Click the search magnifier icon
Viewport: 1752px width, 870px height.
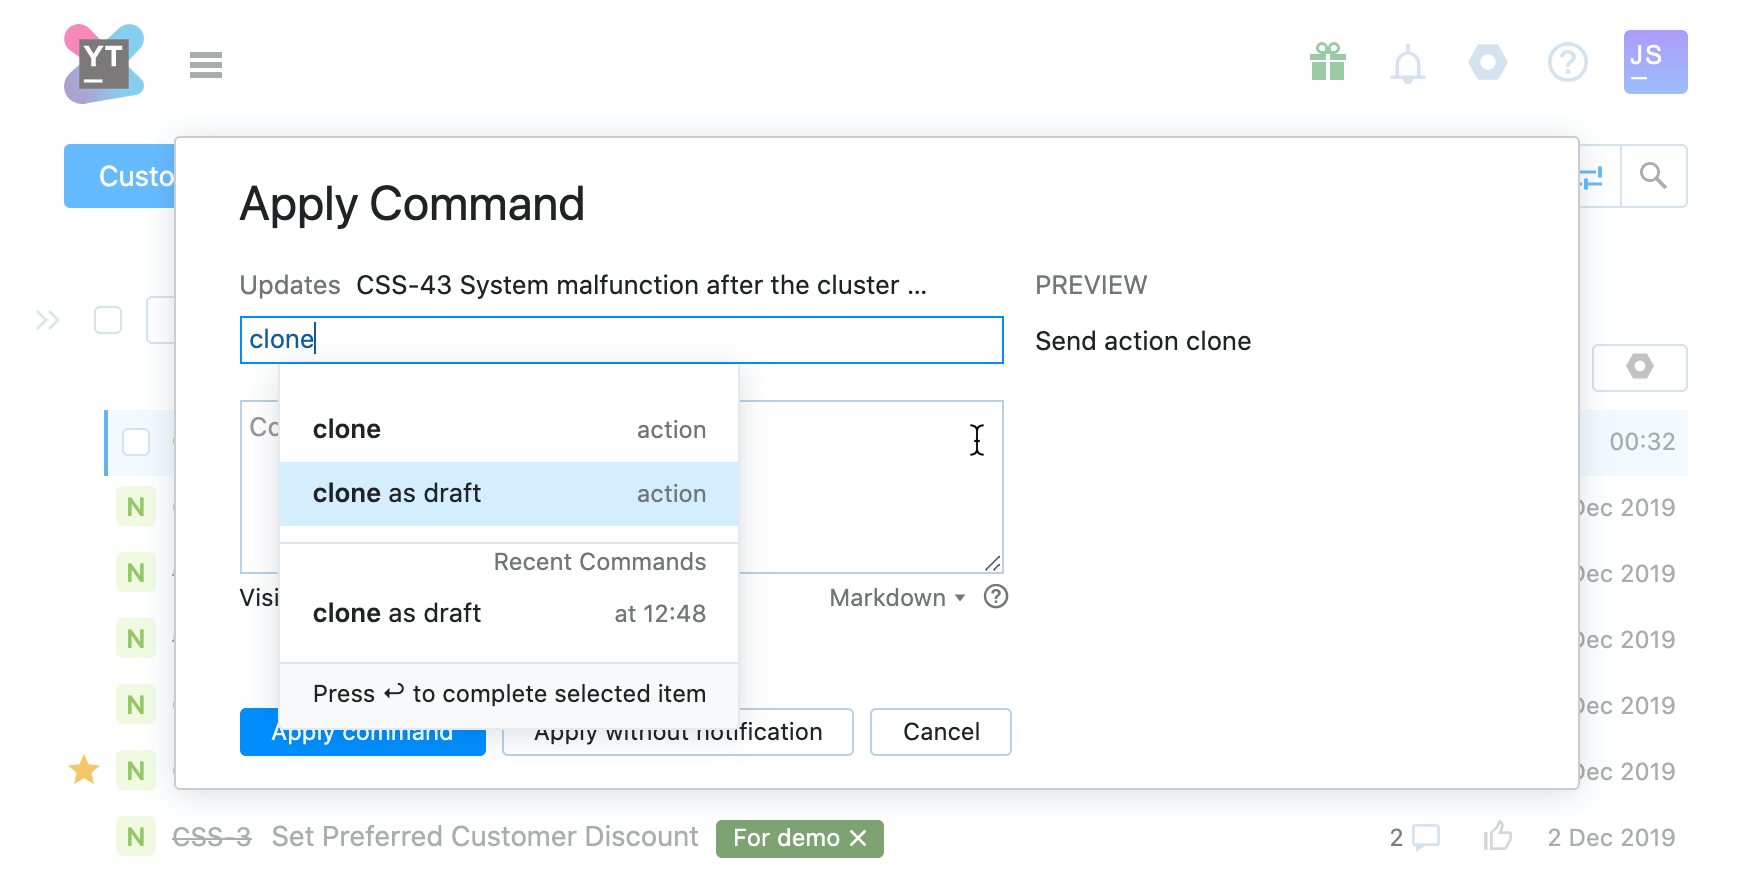1653,176
